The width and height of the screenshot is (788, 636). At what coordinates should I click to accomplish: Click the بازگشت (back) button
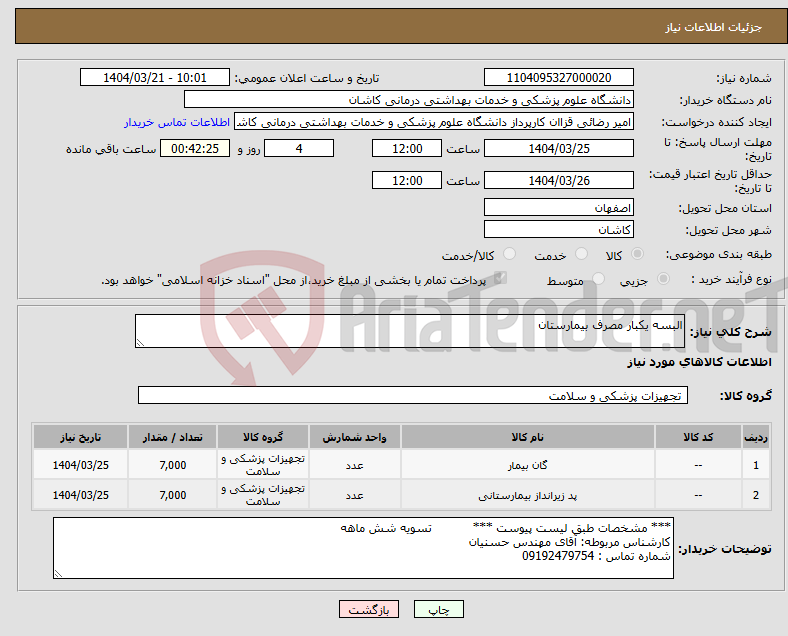pyautogui.click(x=369, y=609)
